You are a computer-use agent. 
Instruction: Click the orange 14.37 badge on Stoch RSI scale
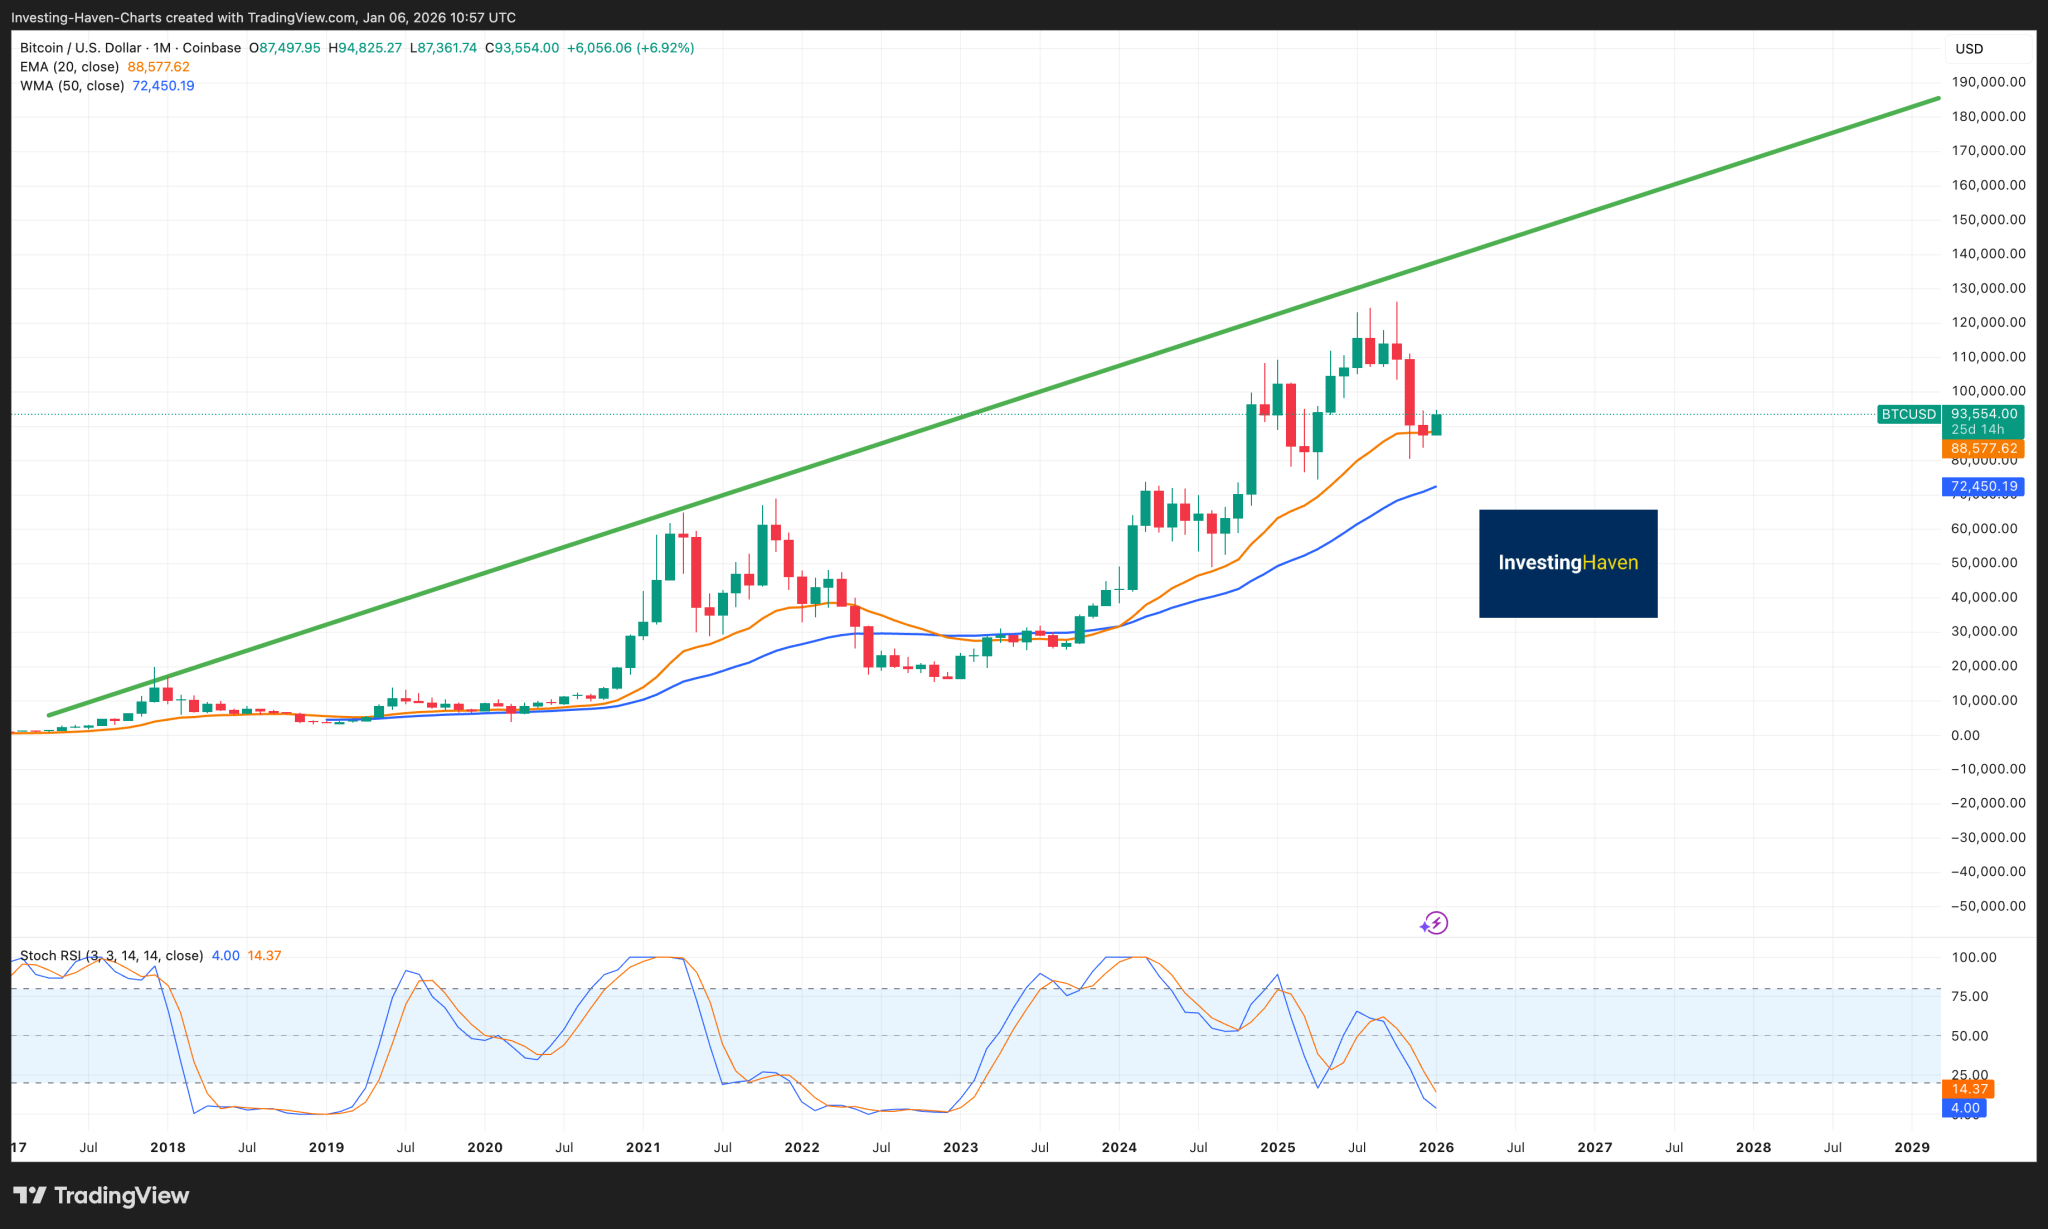click(x=1967, y=1088)
